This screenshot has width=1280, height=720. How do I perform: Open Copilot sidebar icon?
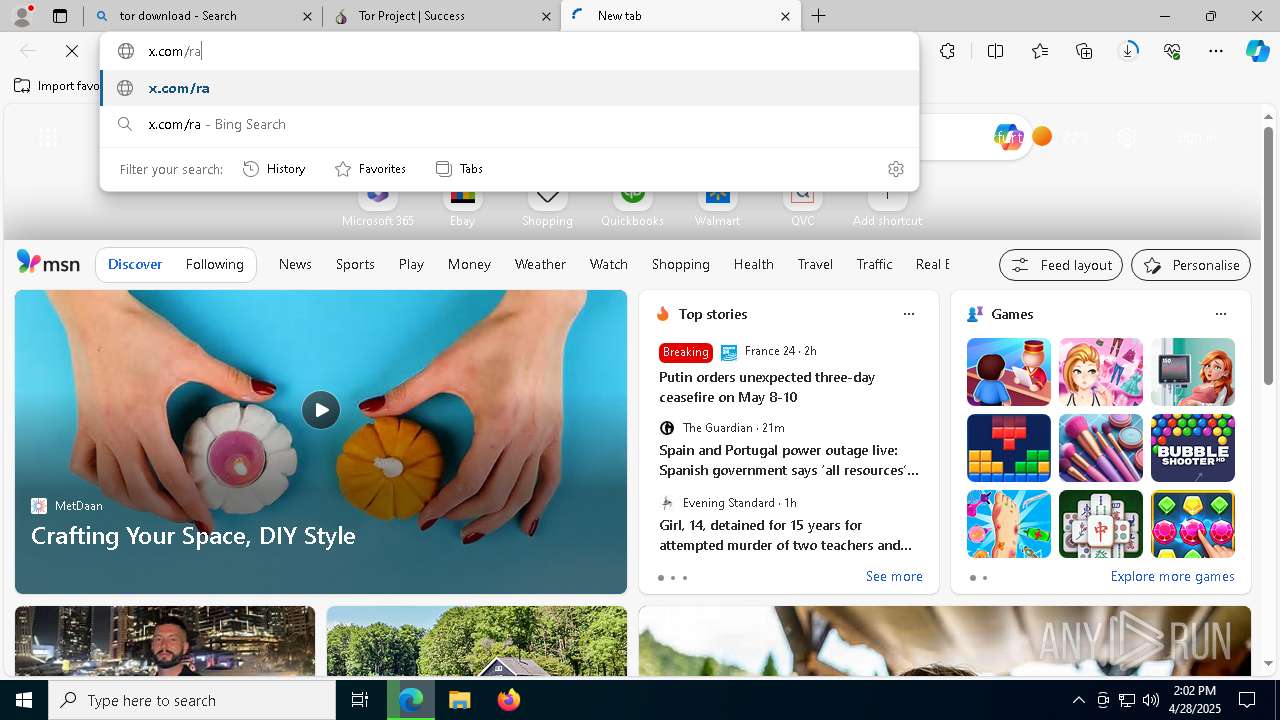point(1257,51)
